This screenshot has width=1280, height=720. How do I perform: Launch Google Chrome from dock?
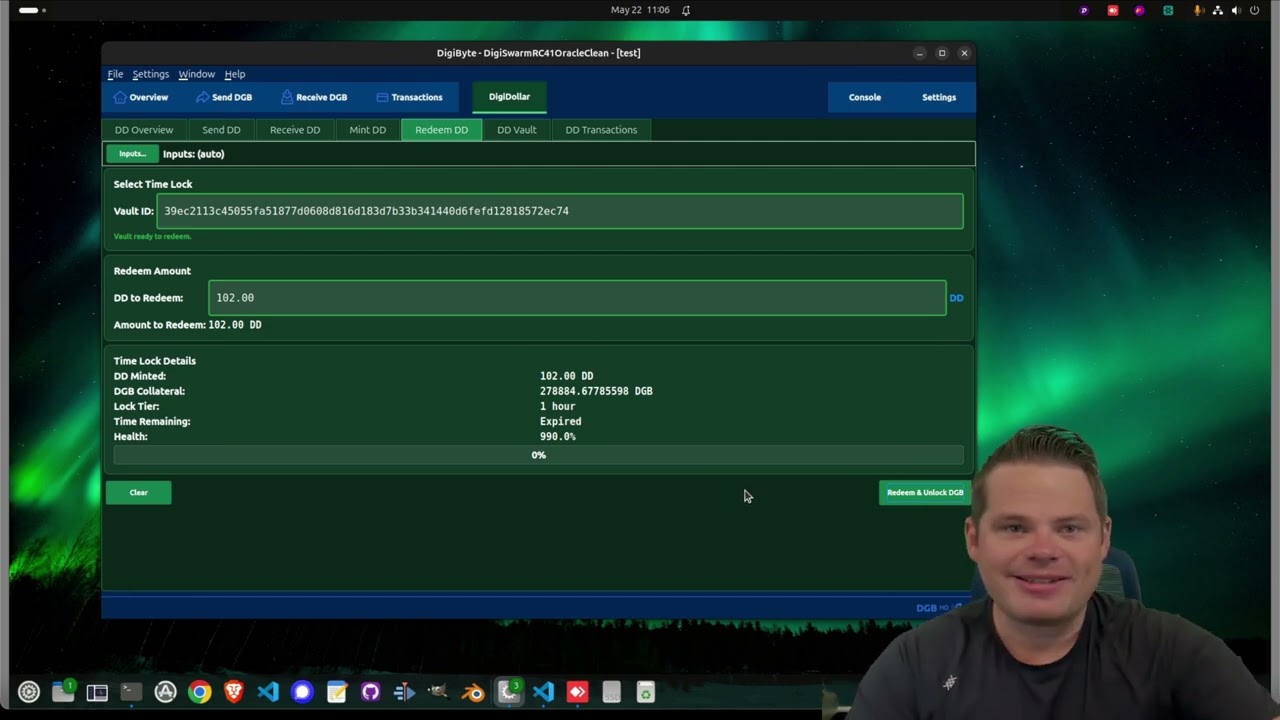(200, 692)
